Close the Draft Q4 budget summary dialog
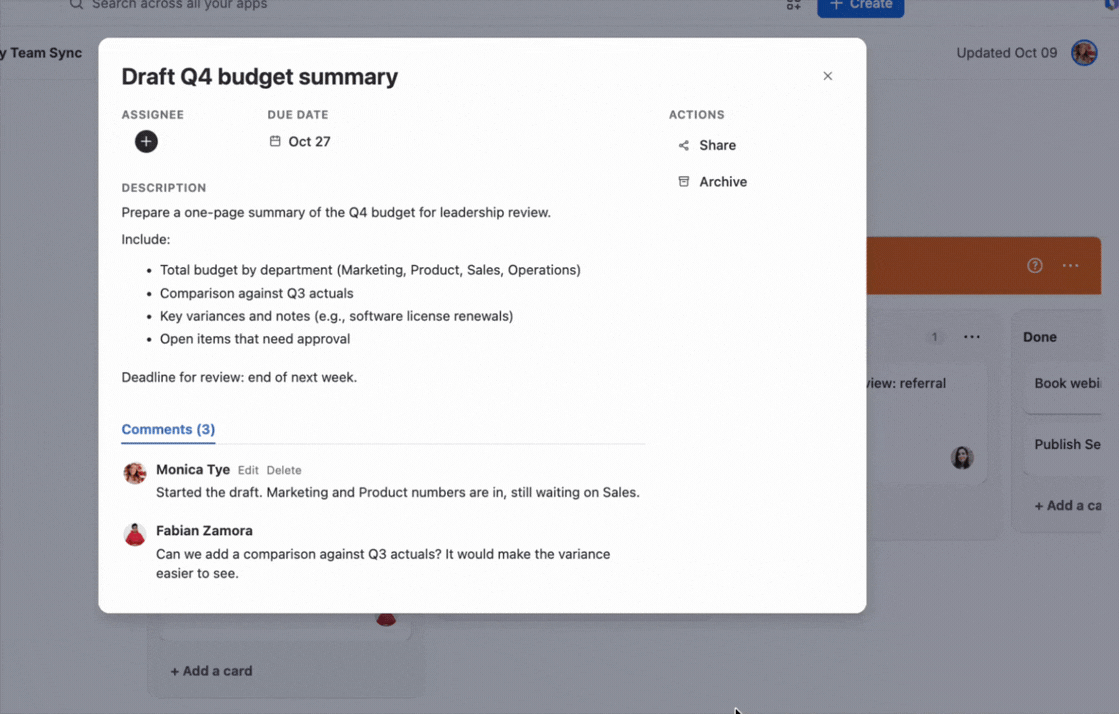 (827, 76)
